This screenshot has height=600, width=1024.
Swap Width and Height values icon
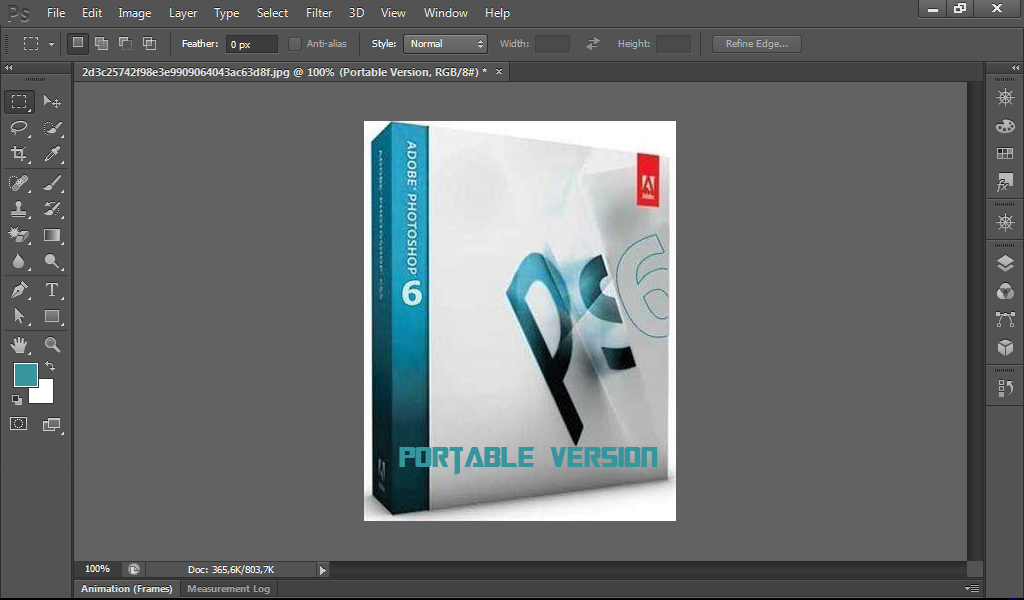(x=592, y=44)
